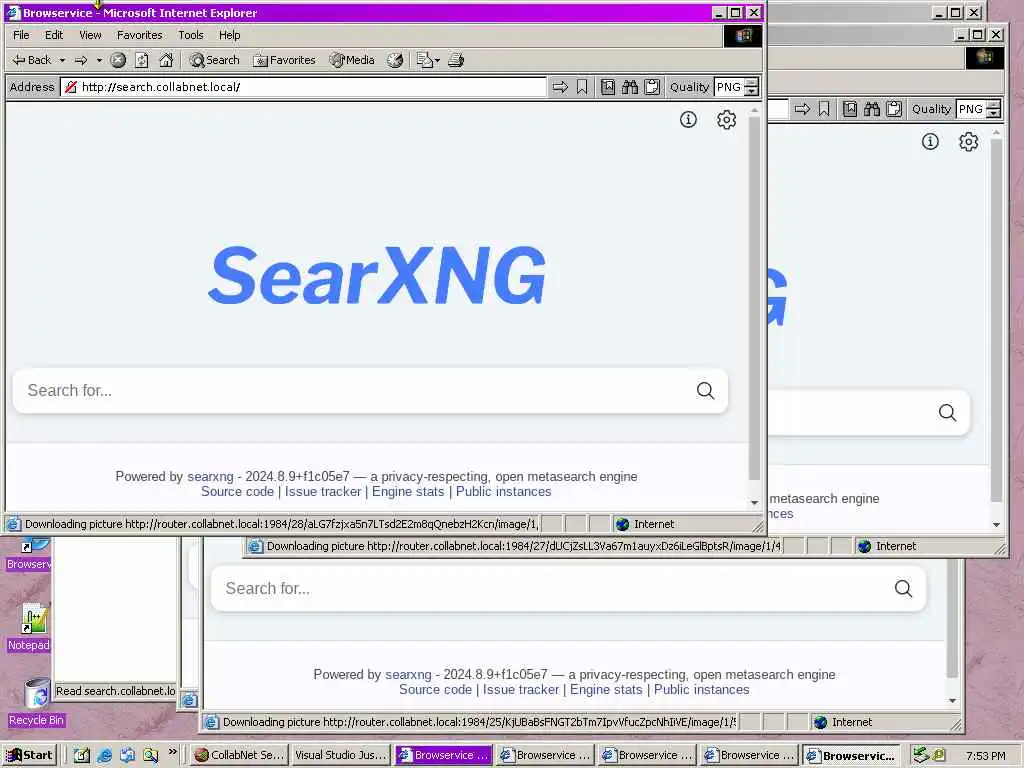Click the Forward arrow in IE toolbar

(x=81, y=60)
